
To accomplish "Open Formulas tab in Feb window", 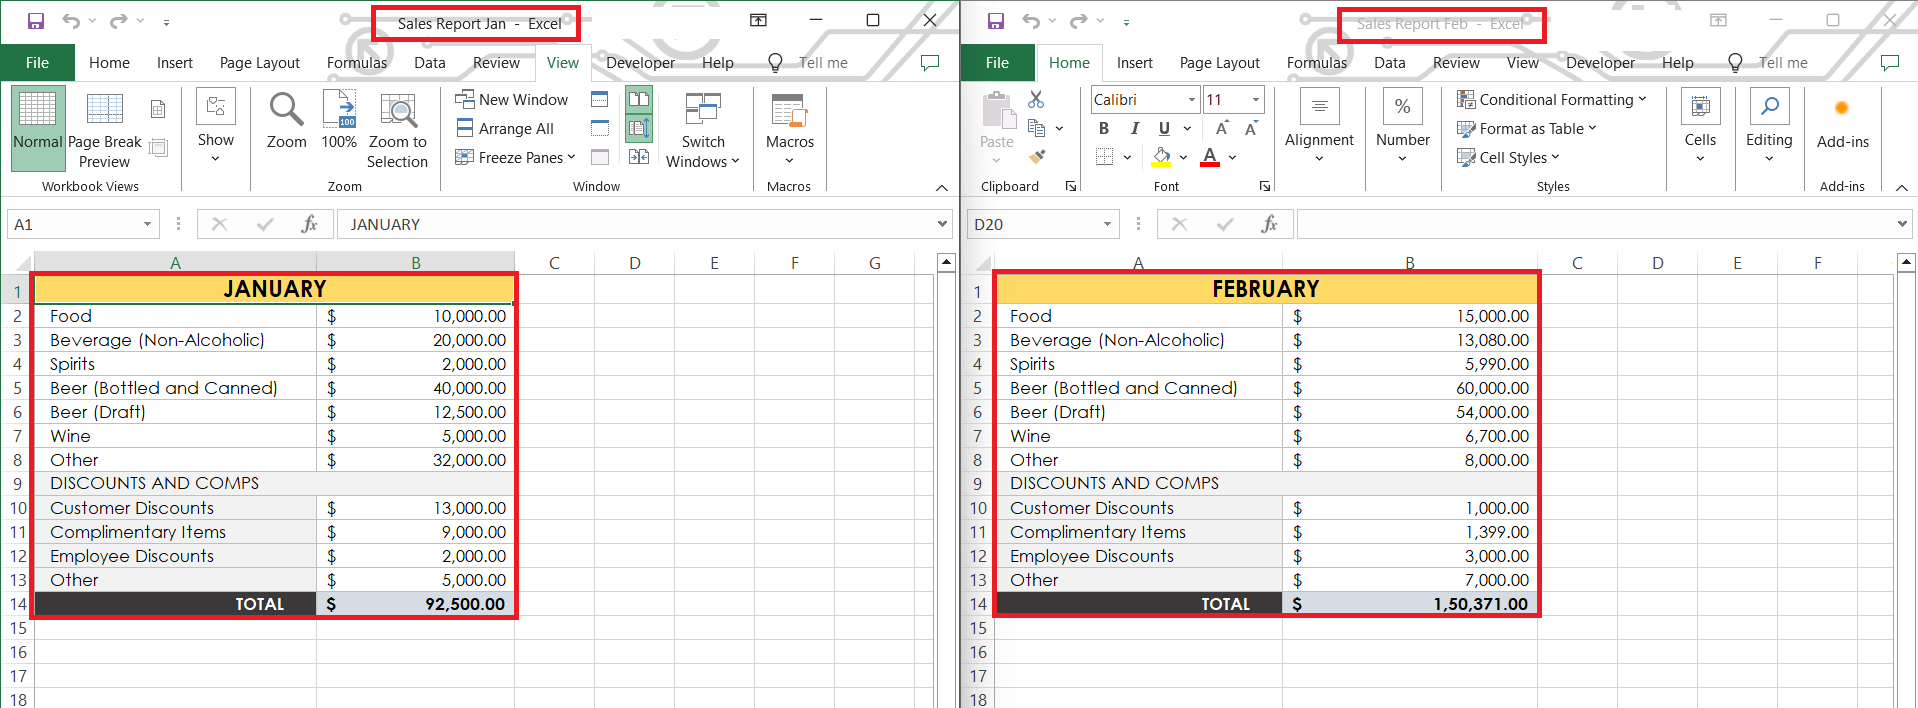I will tap(1316, 62).
